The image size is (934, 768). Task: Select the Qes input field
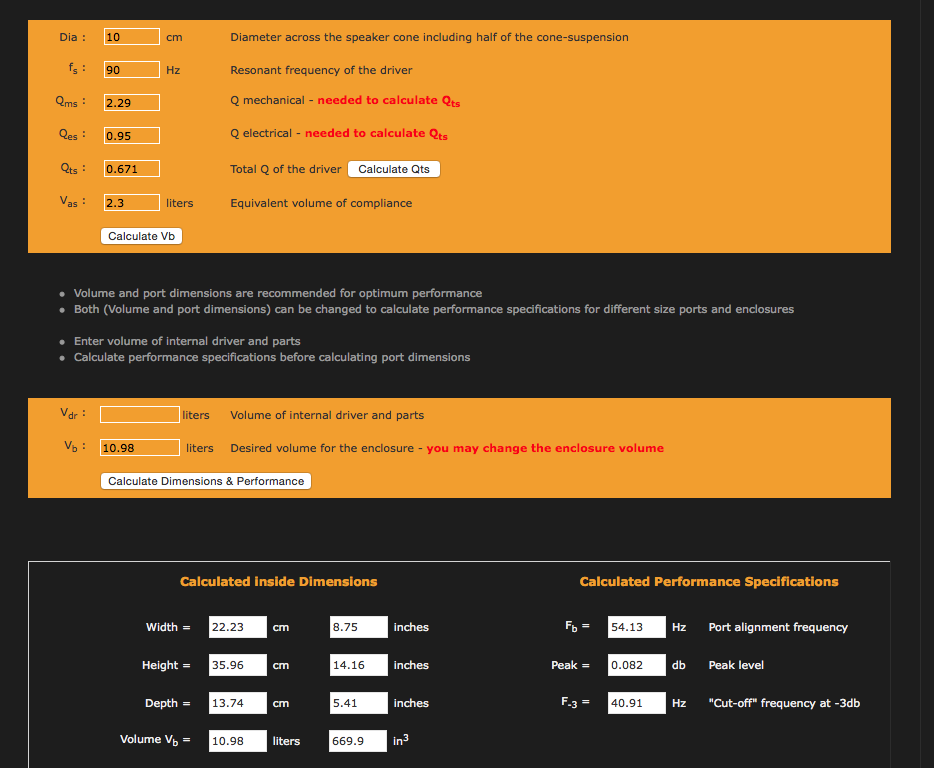[x=132, y=136]
